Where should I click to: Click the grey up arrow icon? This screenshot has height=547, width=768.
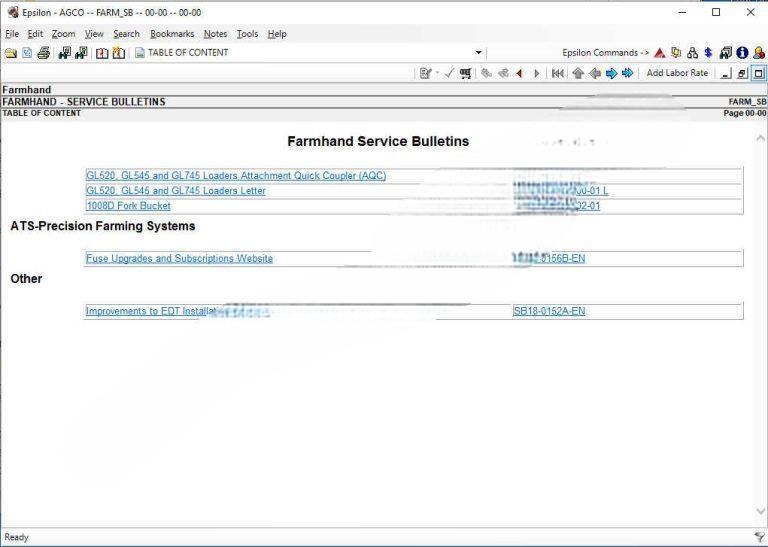578,73
